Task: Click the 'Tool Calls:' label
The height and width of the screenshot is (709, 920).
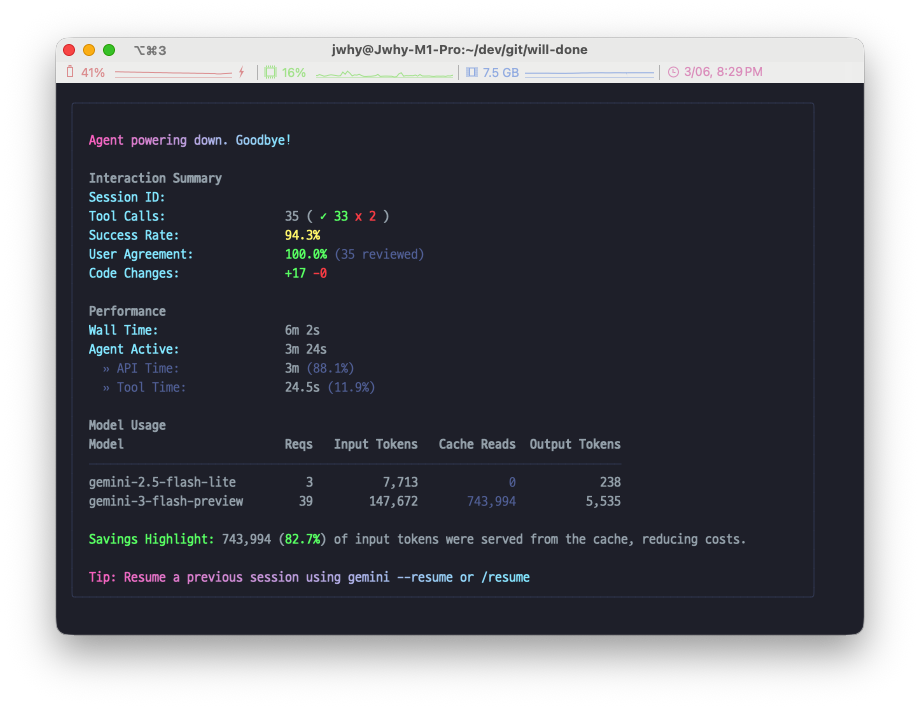Action: point(127,216)
